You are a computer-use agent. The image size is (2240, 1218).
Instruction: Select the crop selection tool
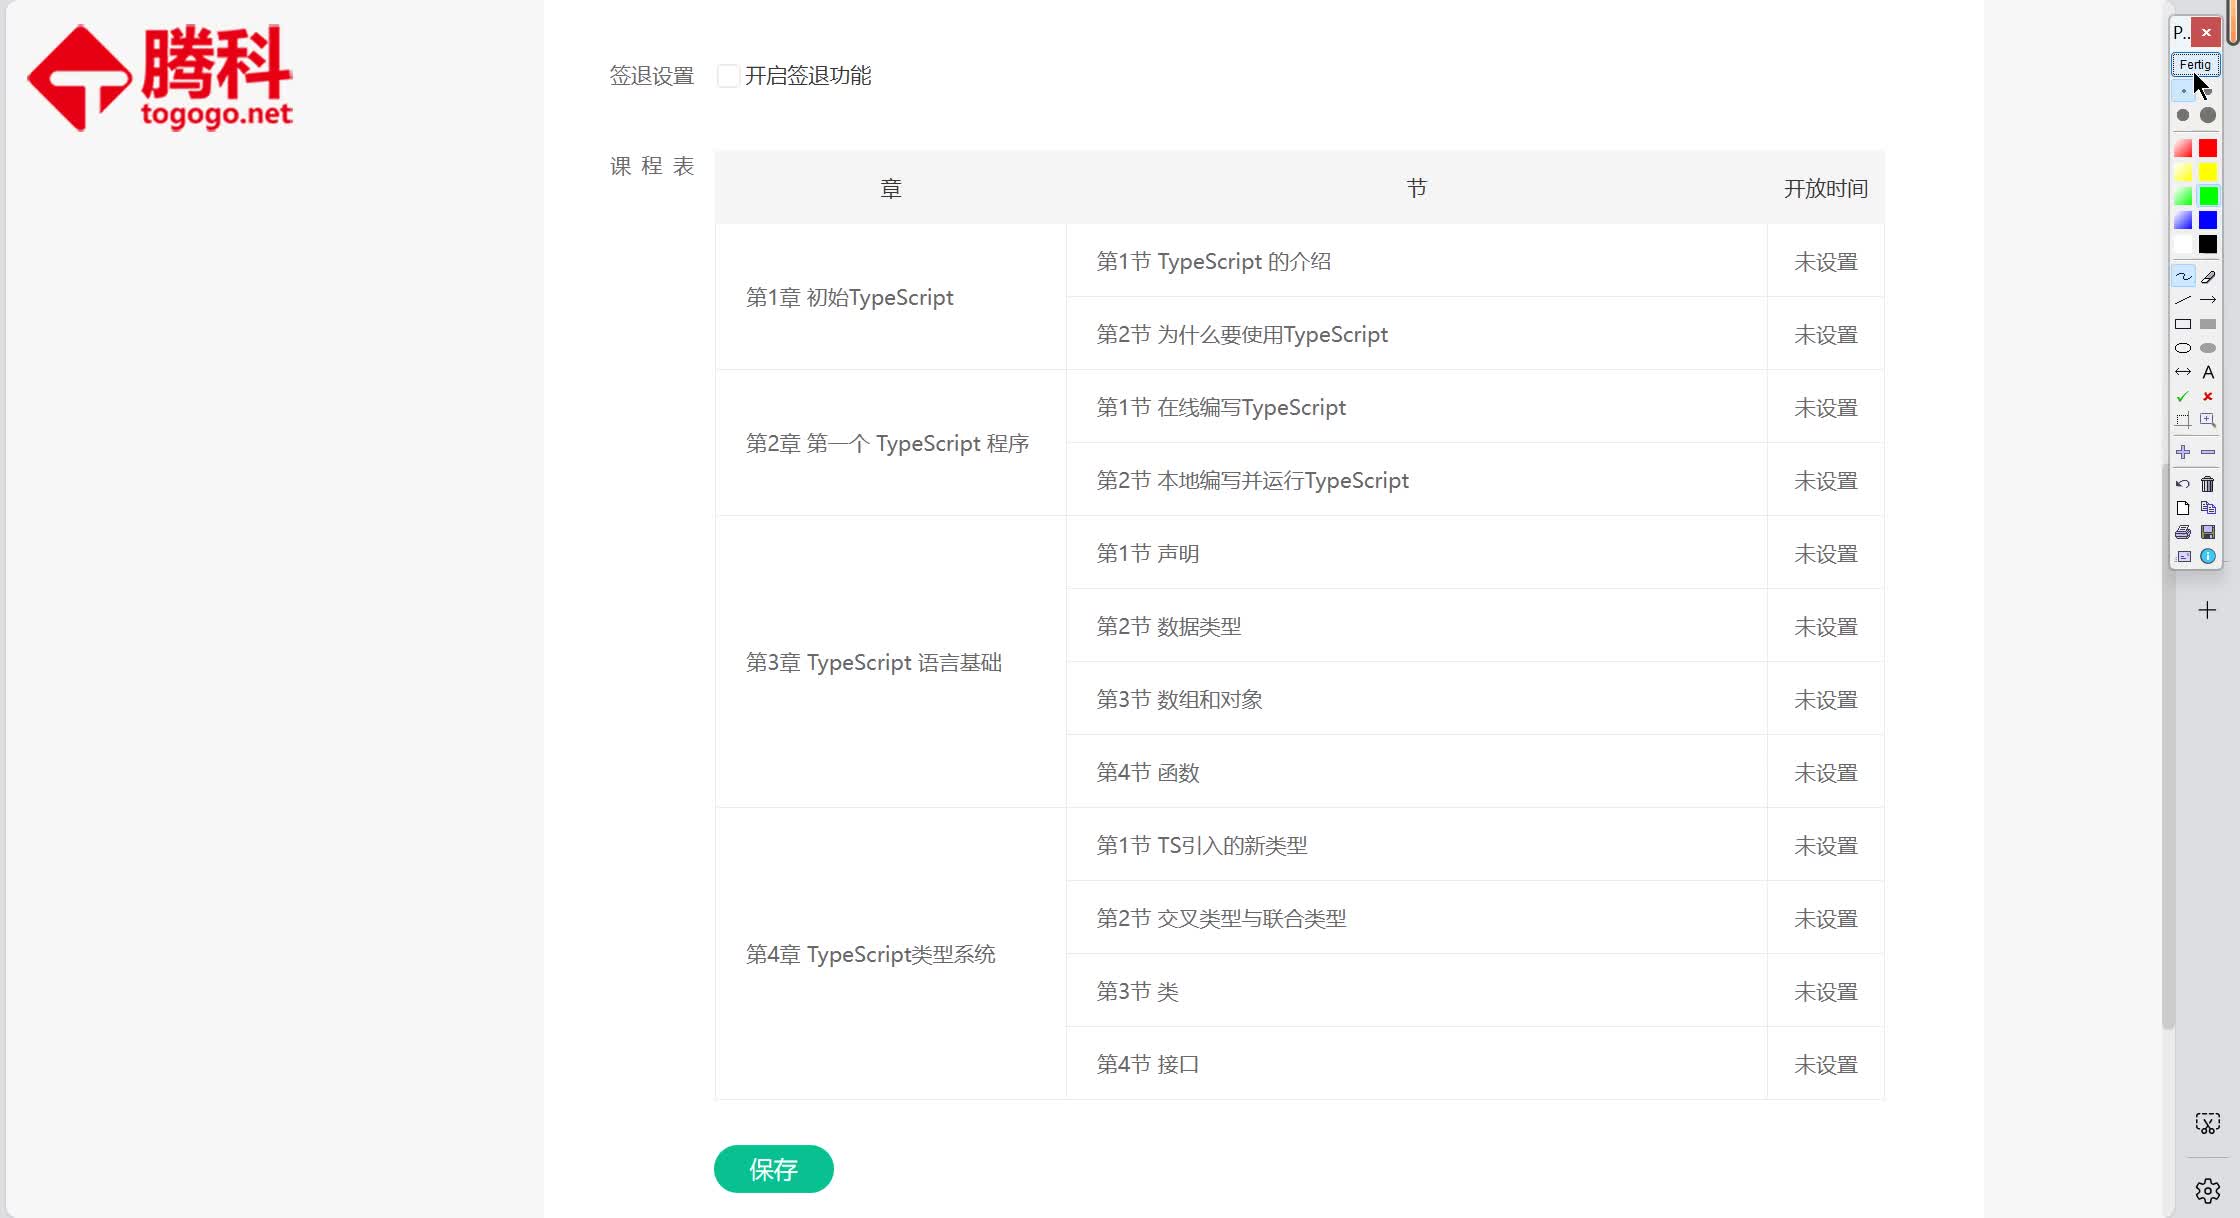click(x=2183, y=420)
